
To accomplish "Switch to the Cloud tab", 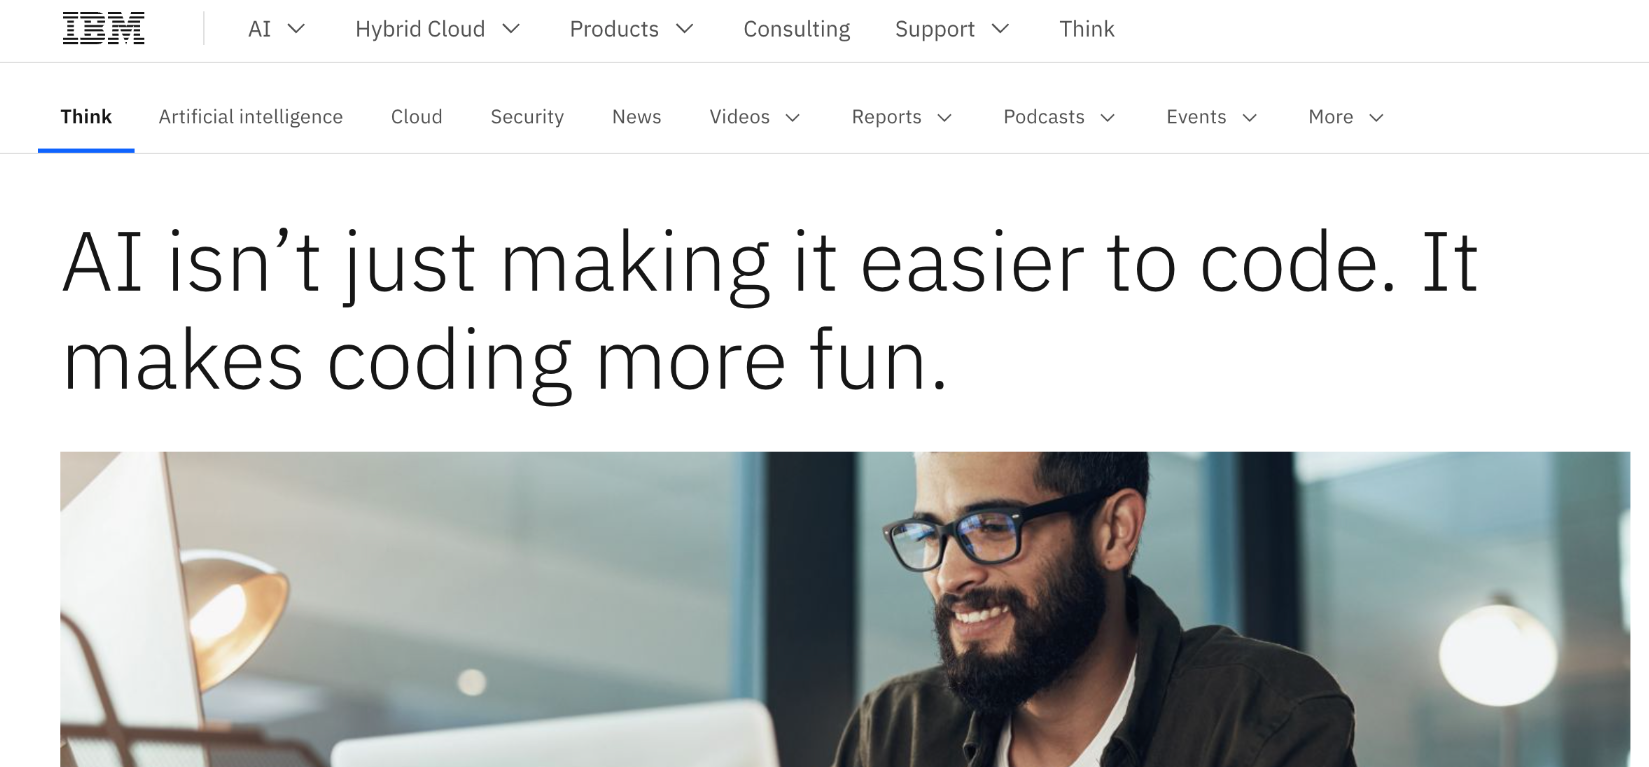I will coord(417,117).
